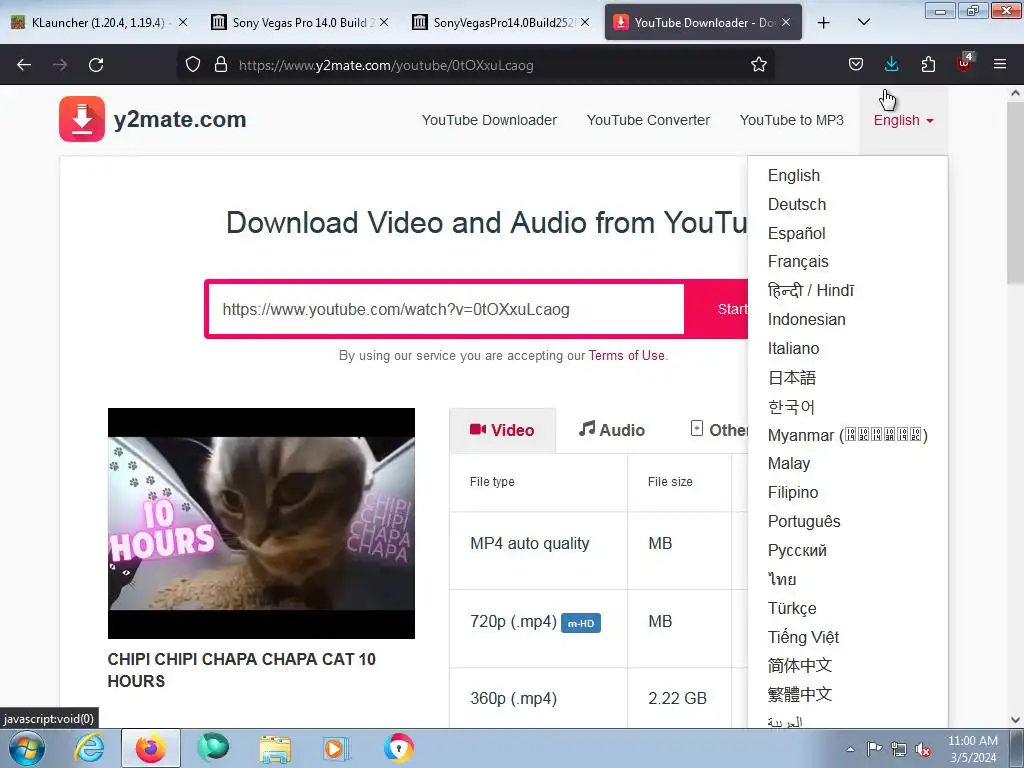Open Windows Start orb
Screen dimensions: 1024x768
click(x=27, y=748)
